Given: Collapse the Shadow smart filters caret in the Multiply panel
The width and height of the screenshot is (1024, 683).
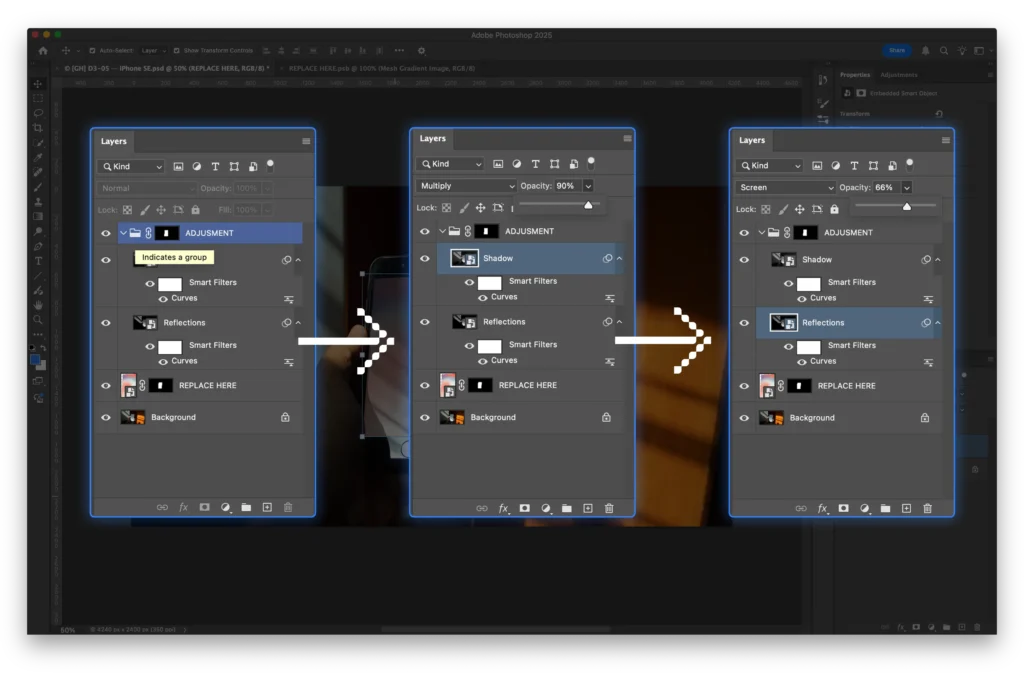Looking at the screenshot, I should tap(620, 259).
